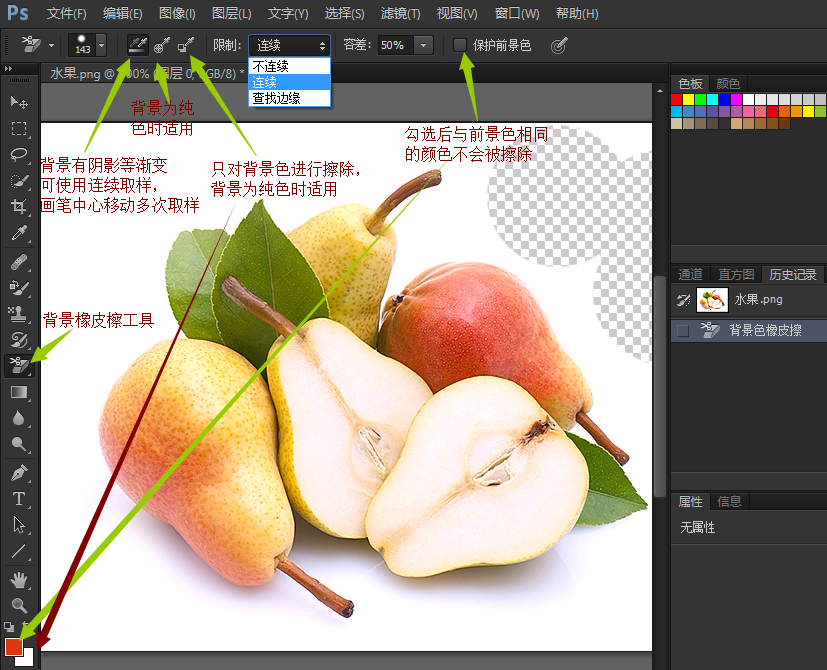This screenshot has height=670, width=827.
Task: Select the Path Selection tool
Action: tap(19, 525)
